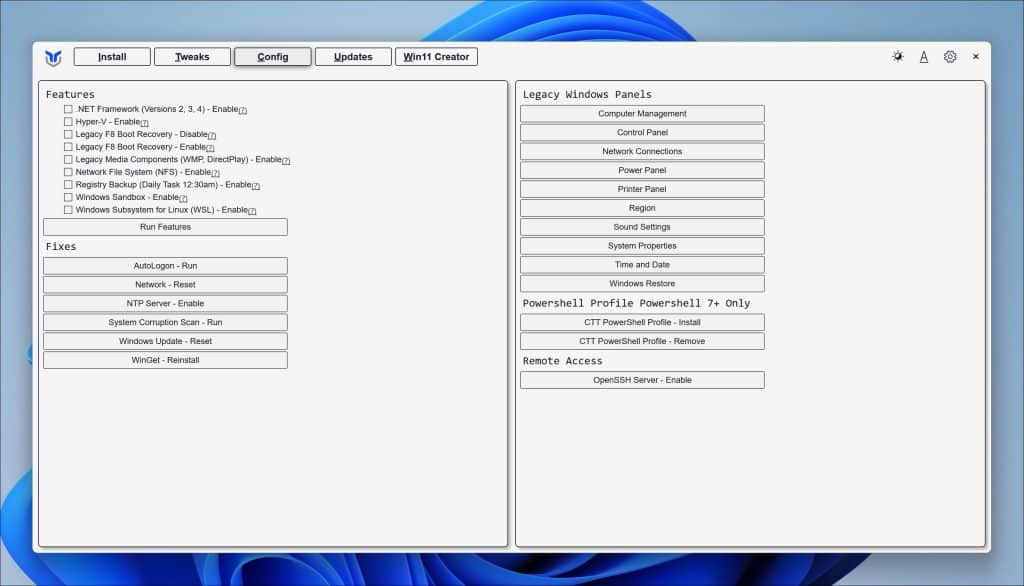Click the Run Features button
The image size is (1024, 586).
[x=165, y=227]
